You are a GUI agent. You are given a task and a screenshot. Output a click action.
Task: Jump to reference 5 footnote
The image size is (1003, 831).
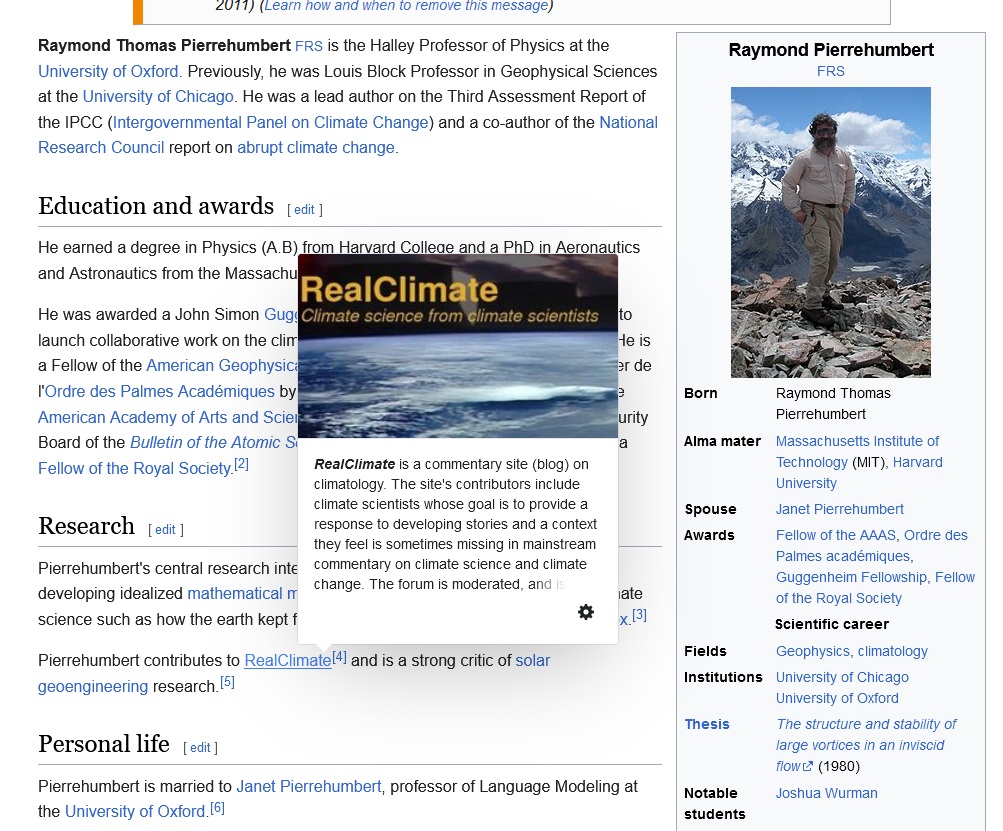[x=227, y=683]
